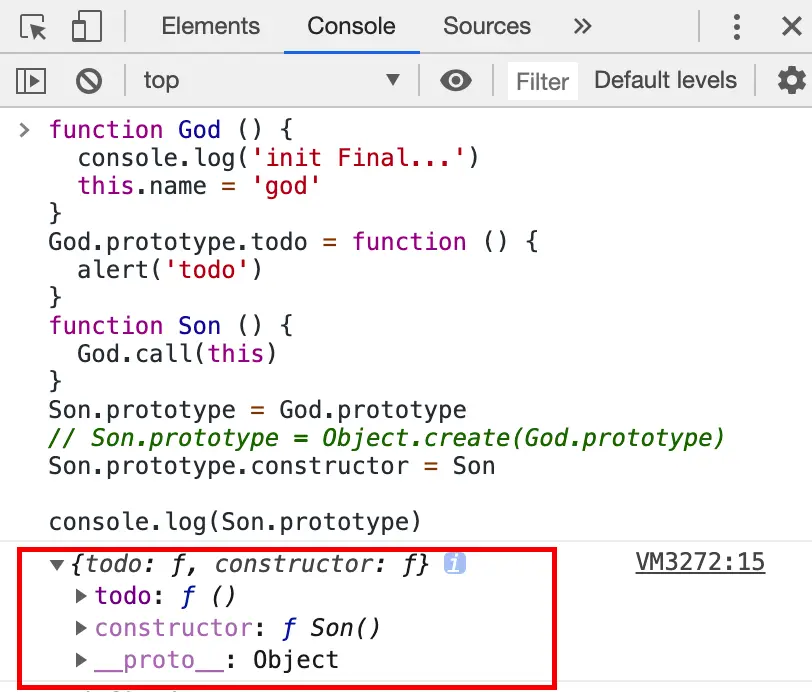Close the DevTools panel

[791, 27]
